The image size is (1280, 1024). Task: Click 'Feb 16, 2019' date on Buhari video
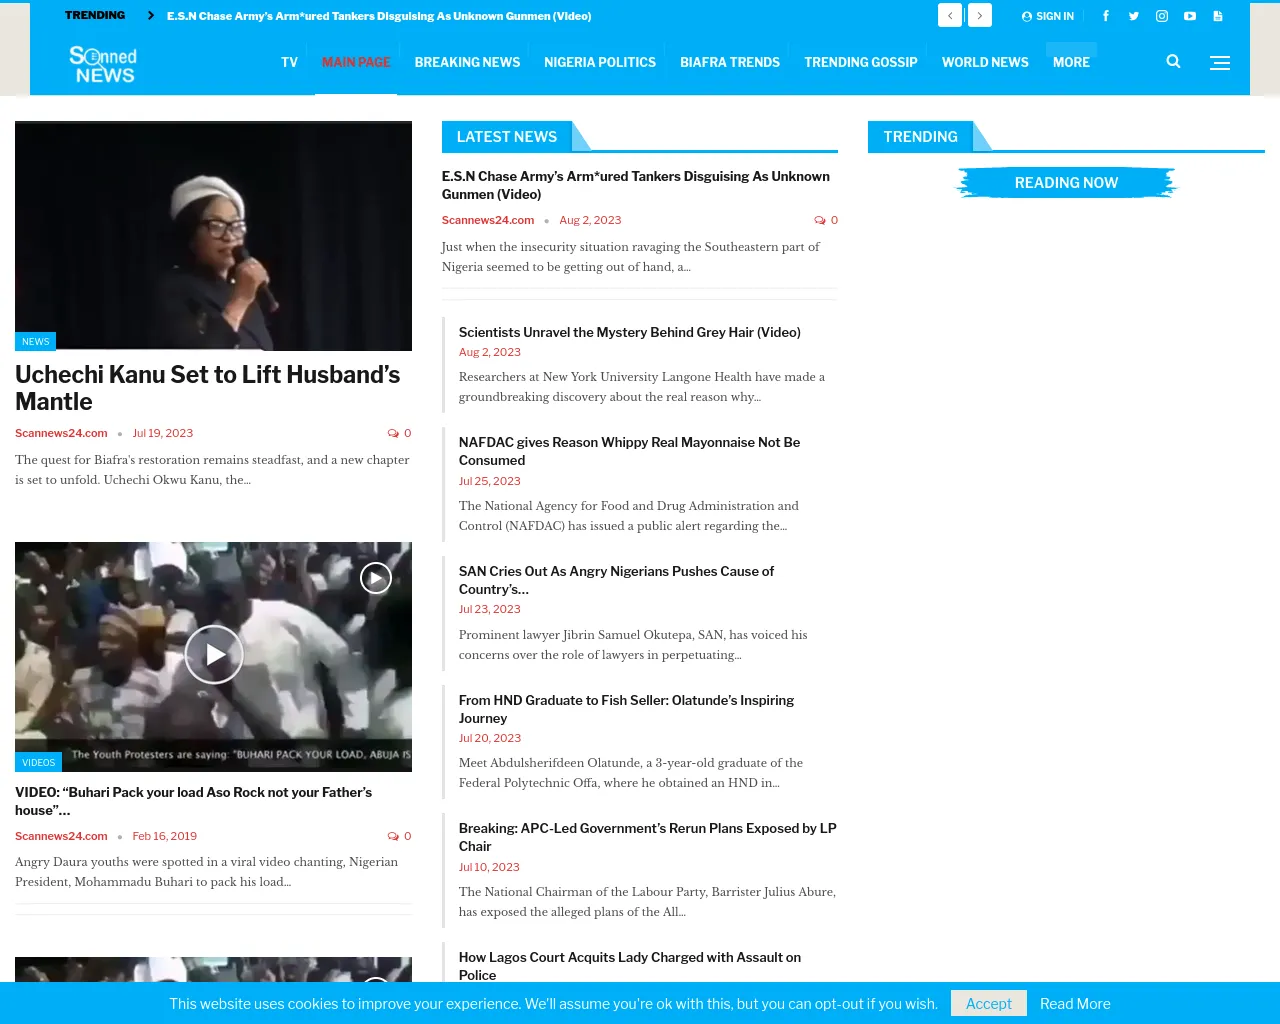coord(165,836)
